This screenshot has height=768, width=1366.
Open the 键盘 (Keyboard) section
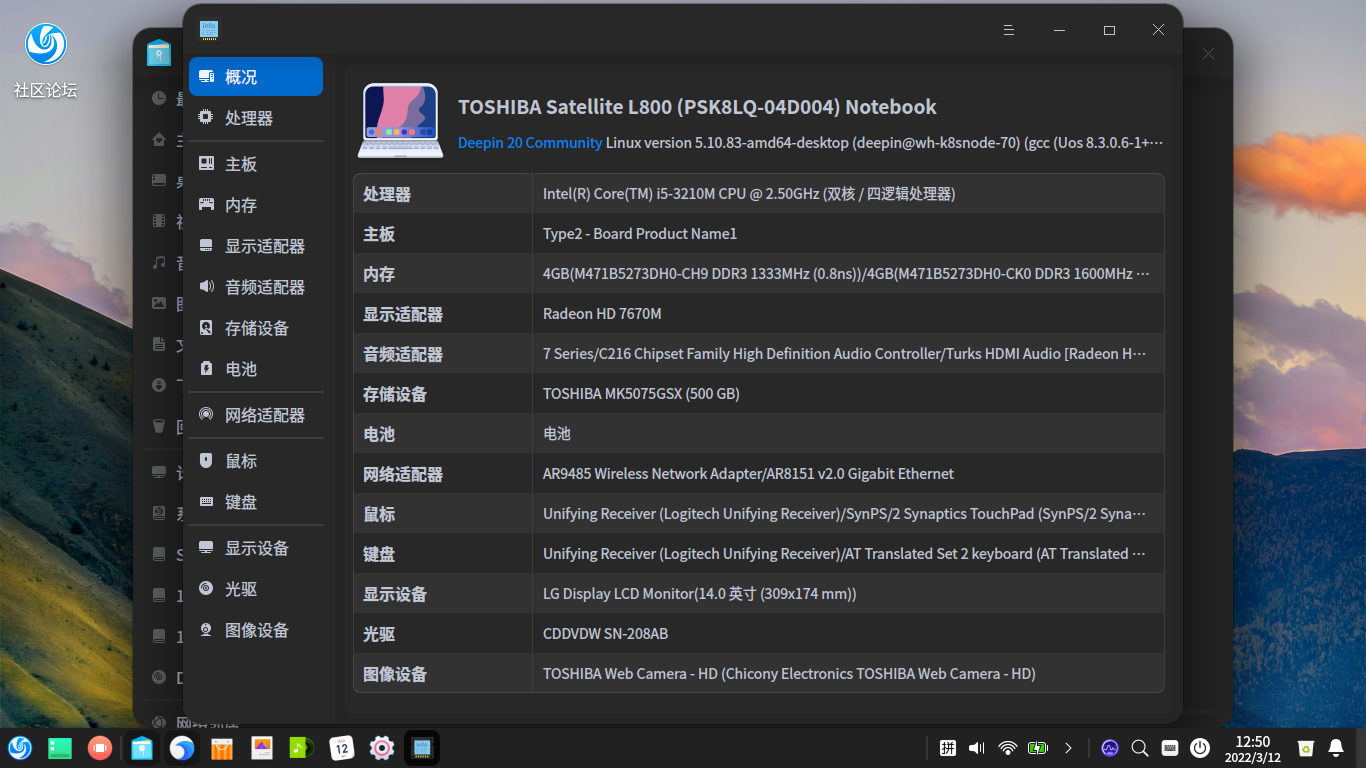click(240, 502)
